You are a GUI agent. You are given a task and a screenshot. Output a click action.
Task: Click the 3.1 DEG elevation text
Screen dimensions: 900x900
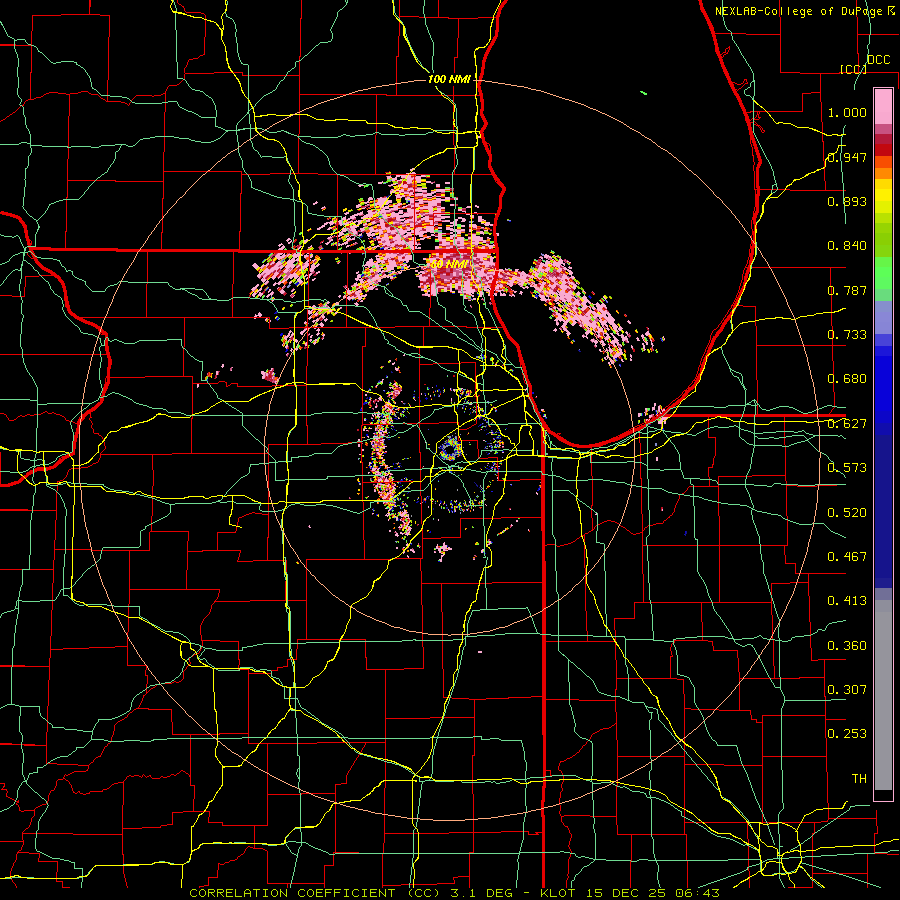coord(481,893)
